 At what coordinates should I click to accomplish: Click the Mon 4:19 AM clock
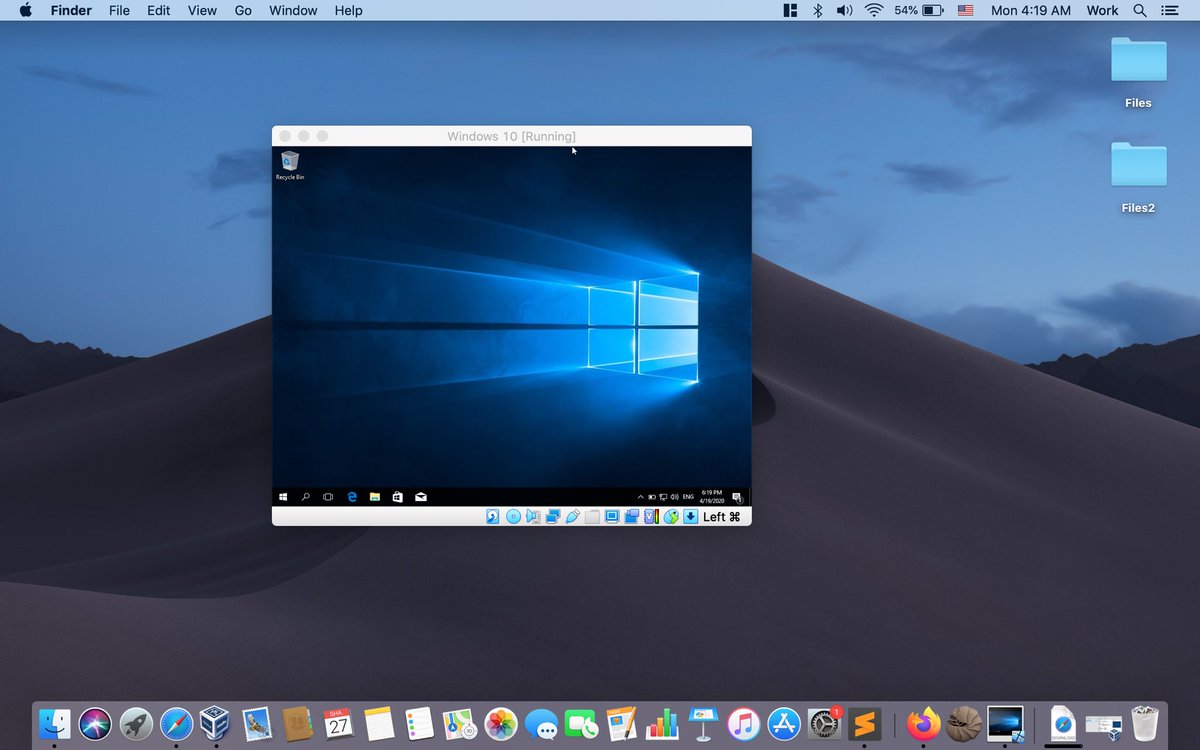1030,10
